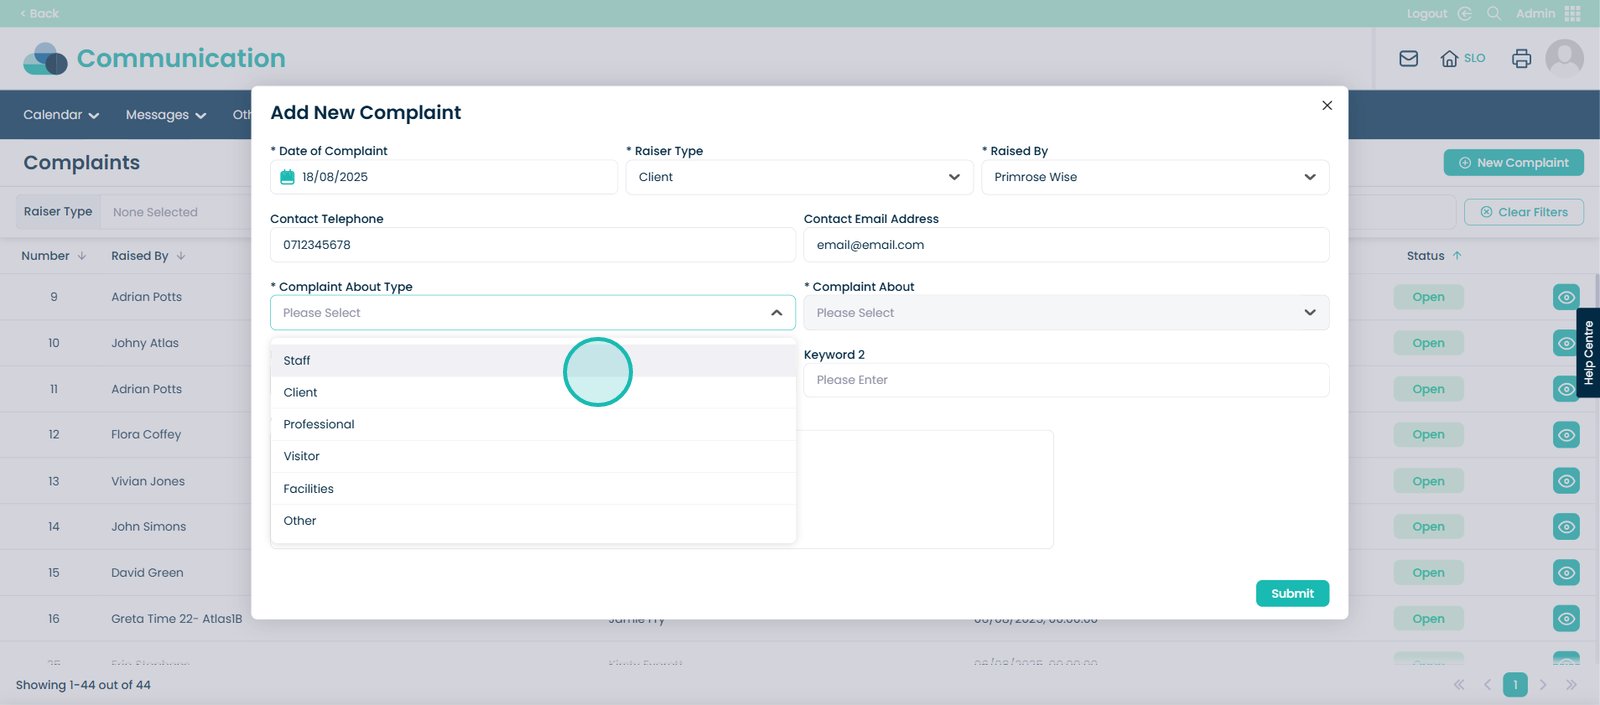Click the calendar icon in Date of Complaint

[x=287, y=177]
